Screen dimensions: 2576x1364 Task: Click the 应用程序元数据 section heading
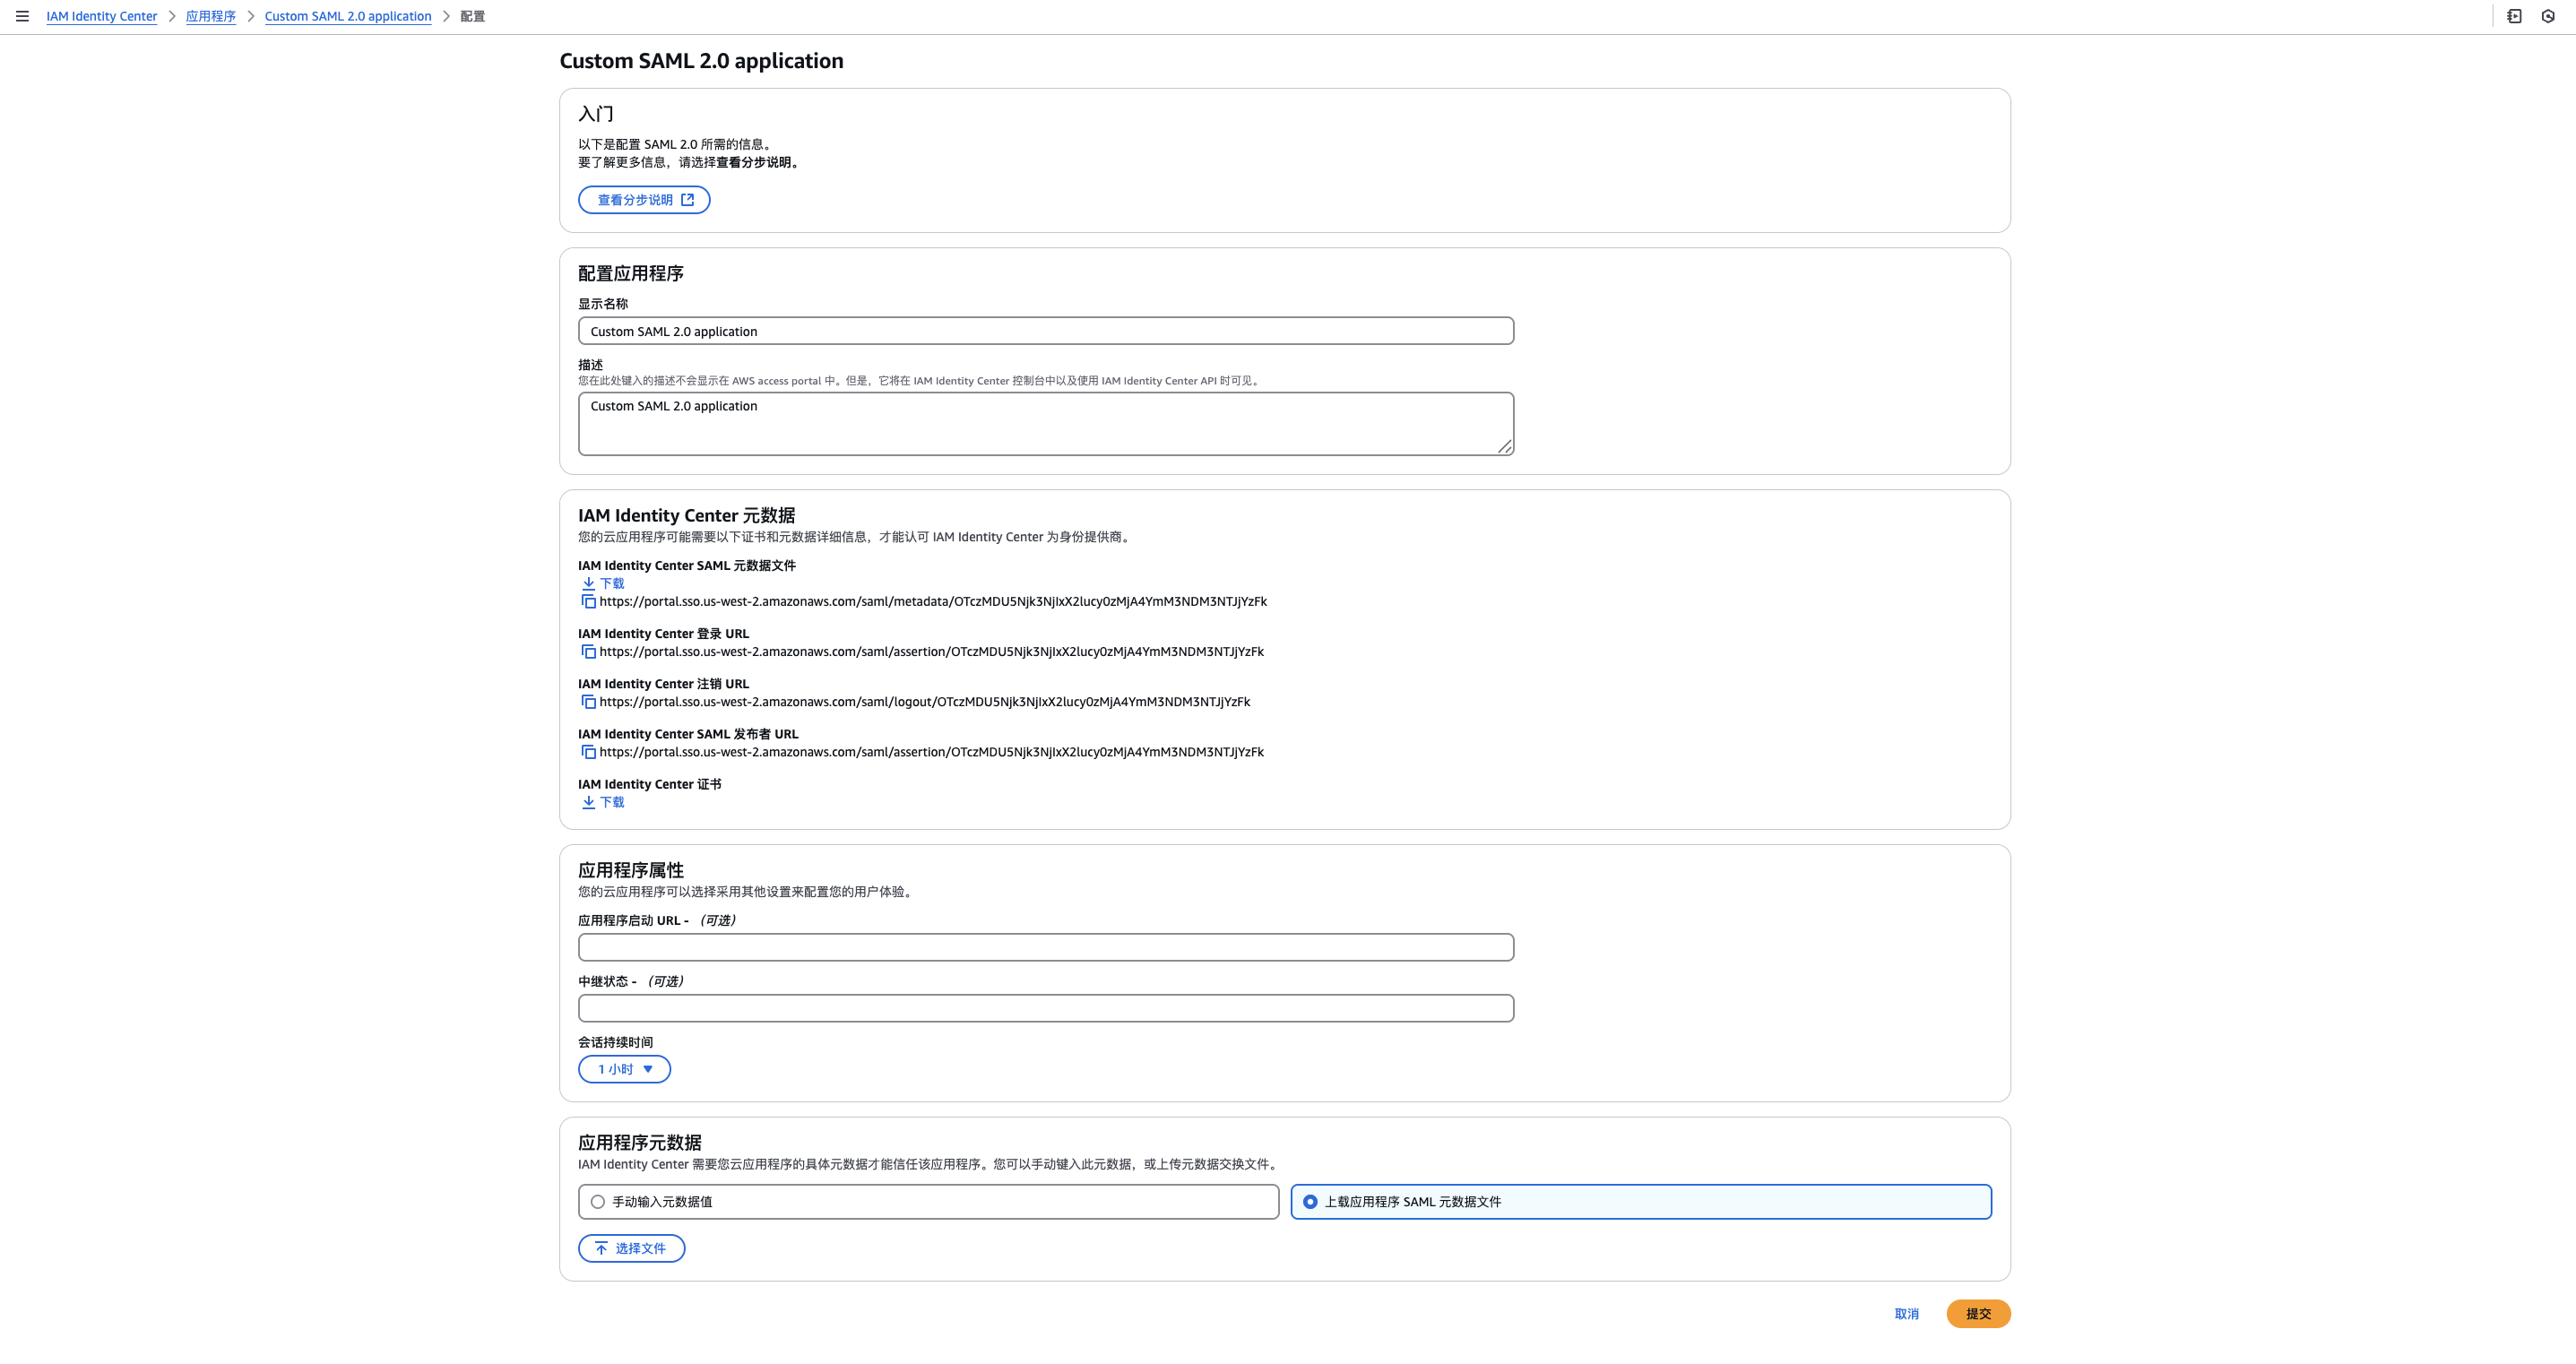[x=640, y=1142]
